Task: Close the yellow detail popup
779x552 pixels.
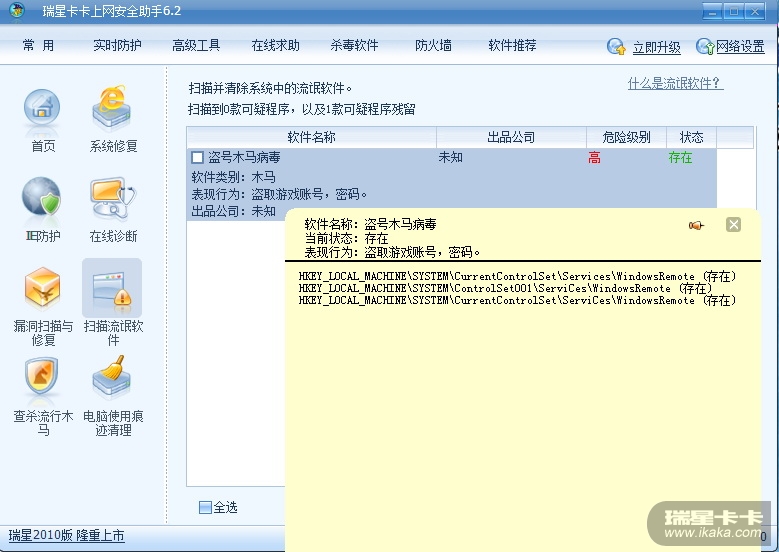Action: coord(733,225)
